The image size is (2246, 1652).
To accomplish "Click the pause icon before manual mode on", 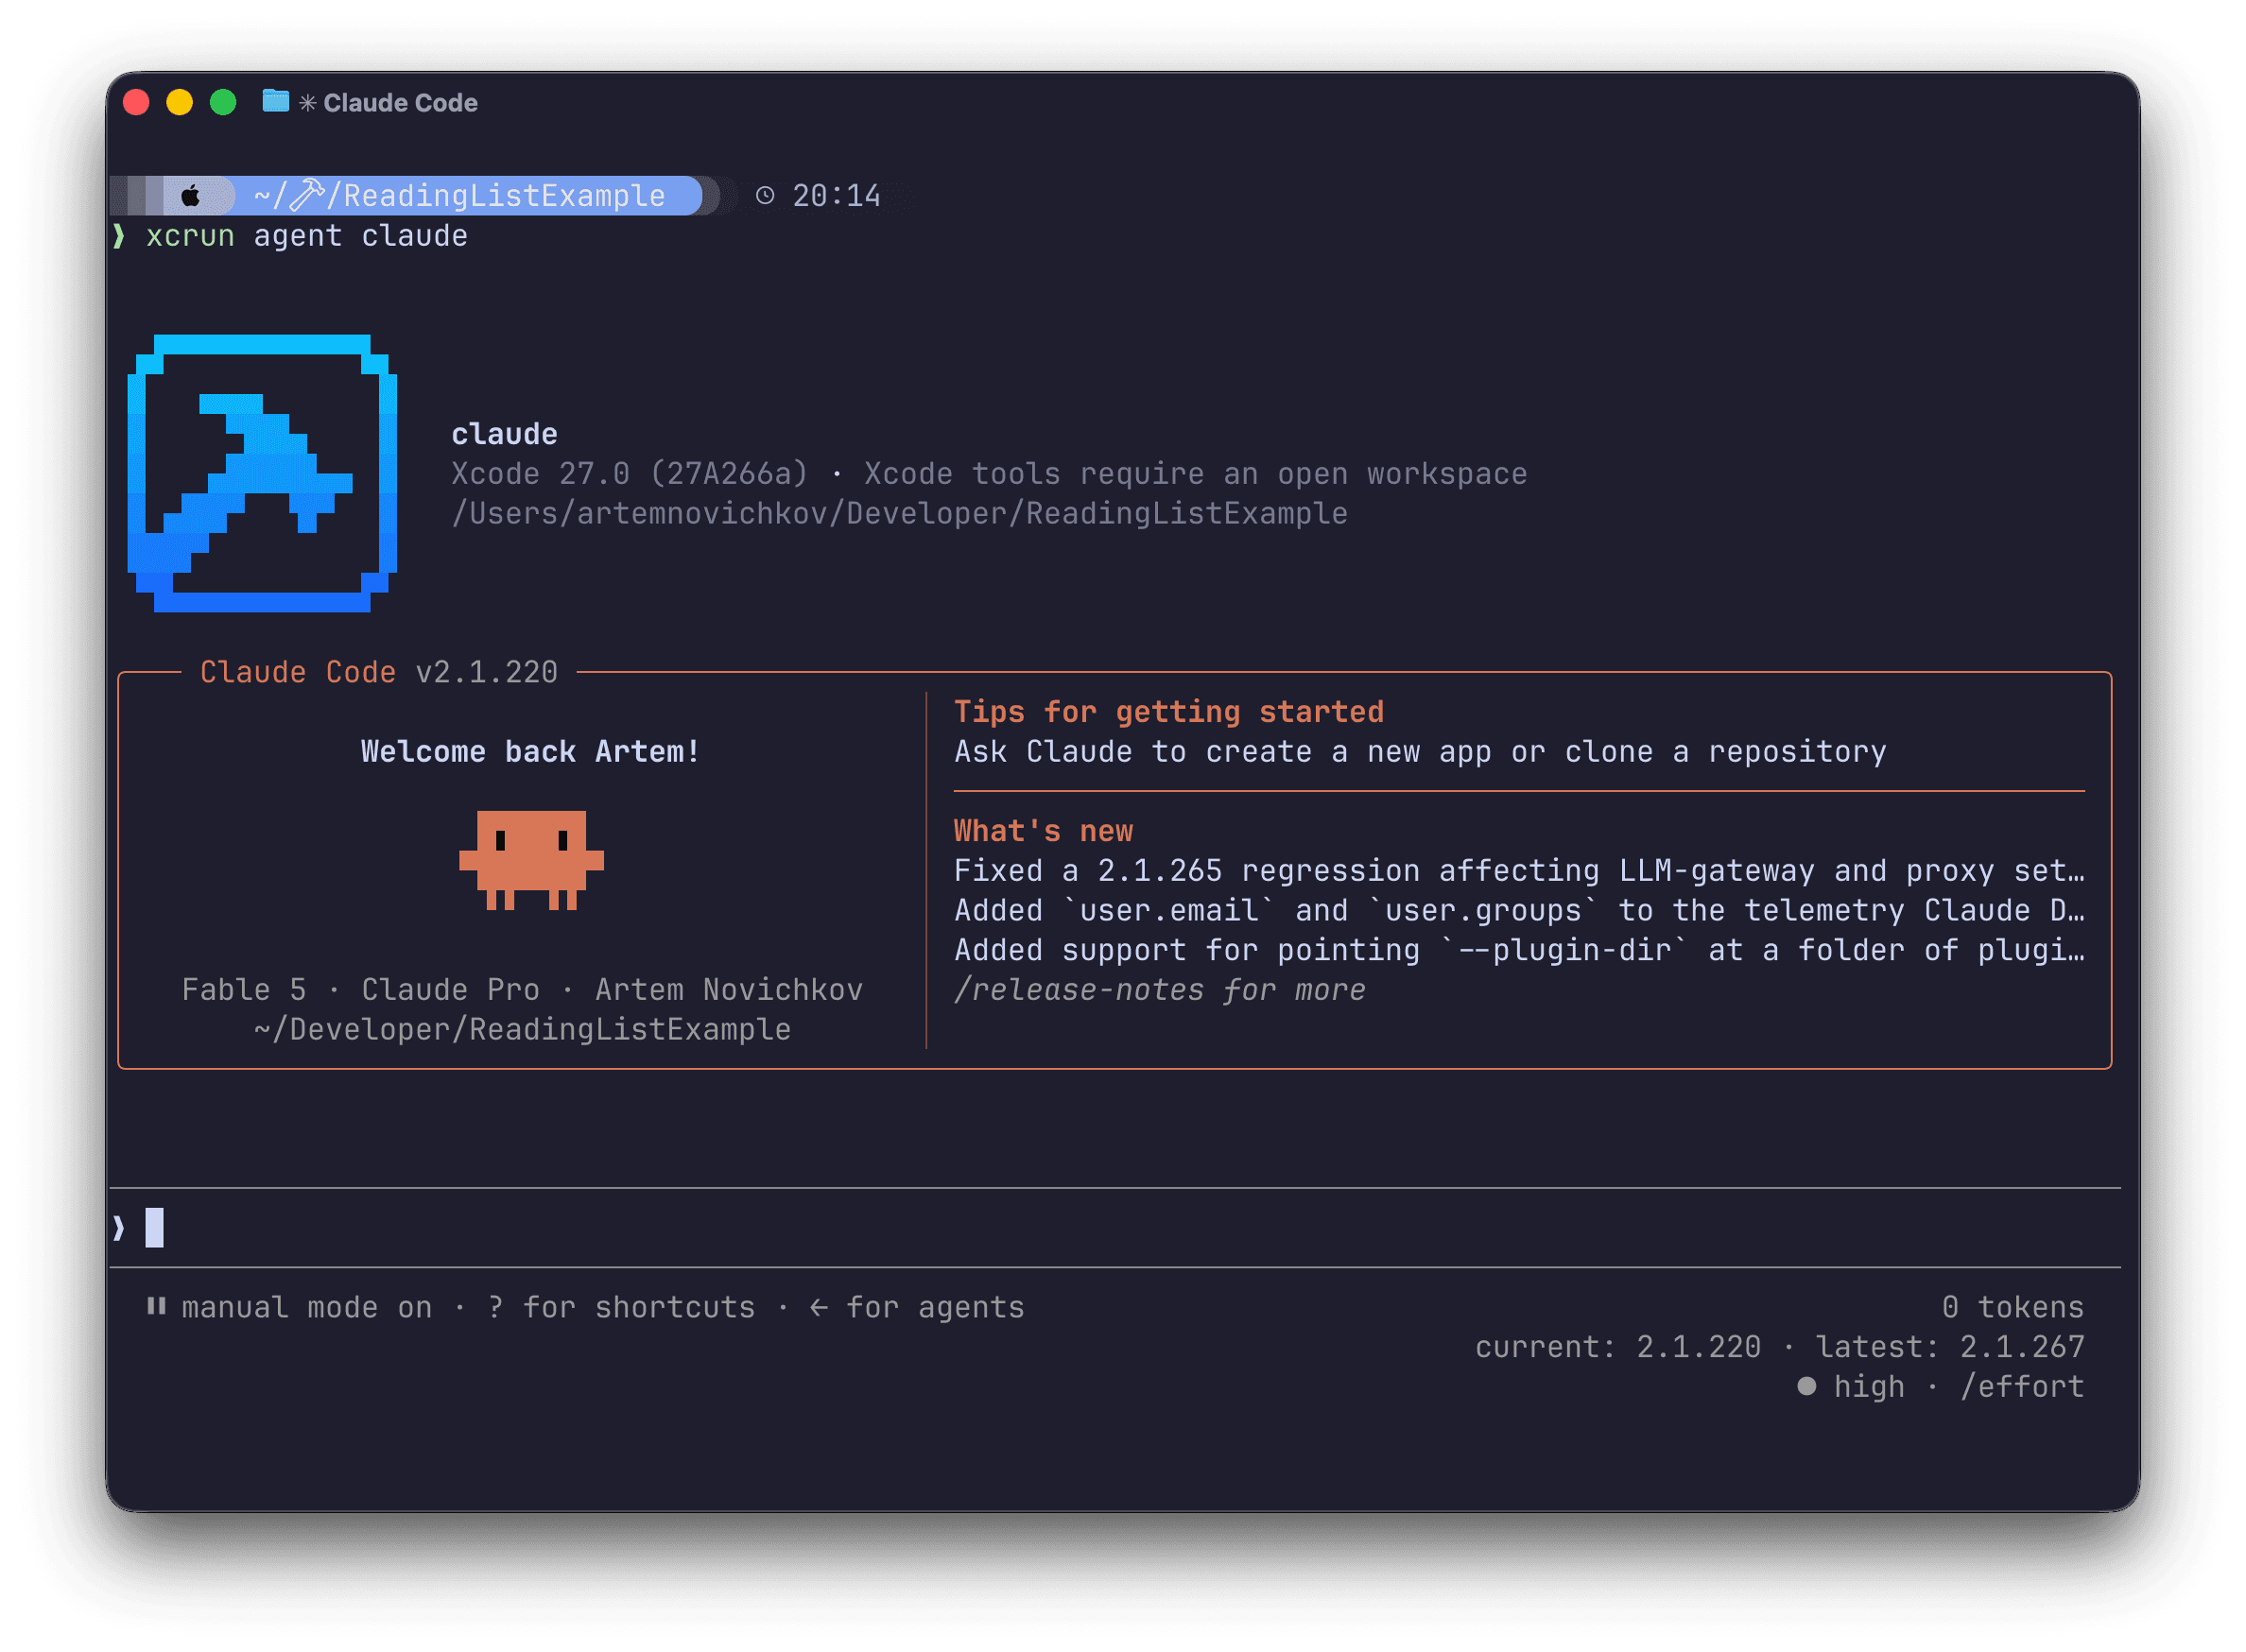I will [156, 1306].
